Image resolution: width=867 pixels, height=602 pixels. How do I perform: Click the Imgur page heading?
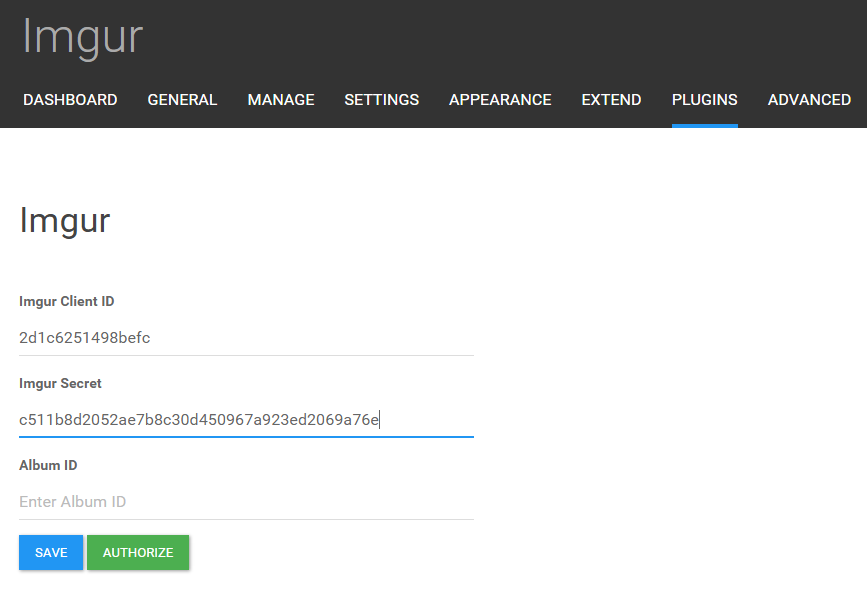(65, 221)
